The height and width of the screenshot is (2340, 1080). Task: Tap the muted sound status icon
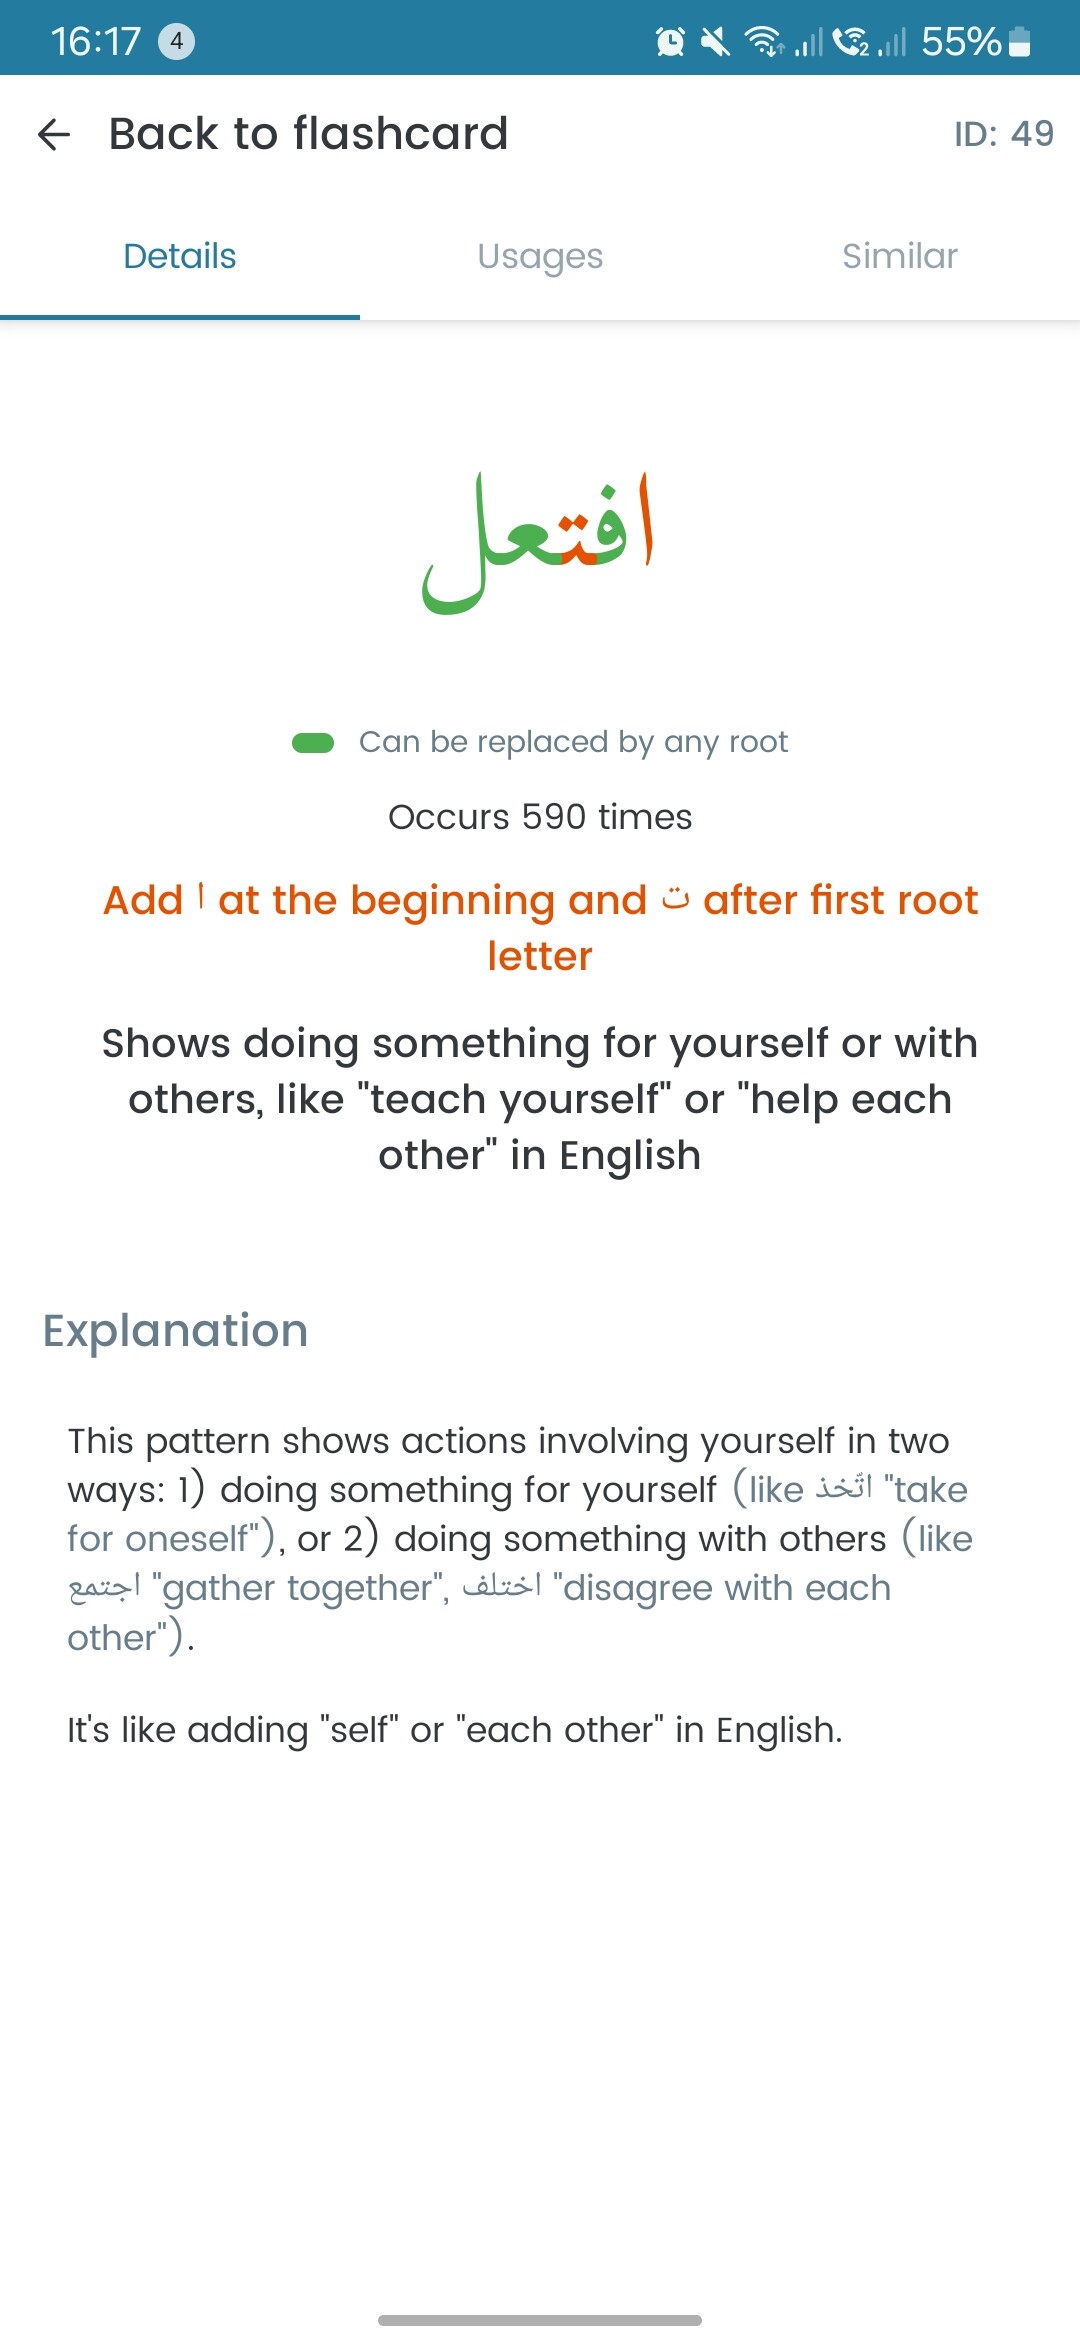coord(715,41)
